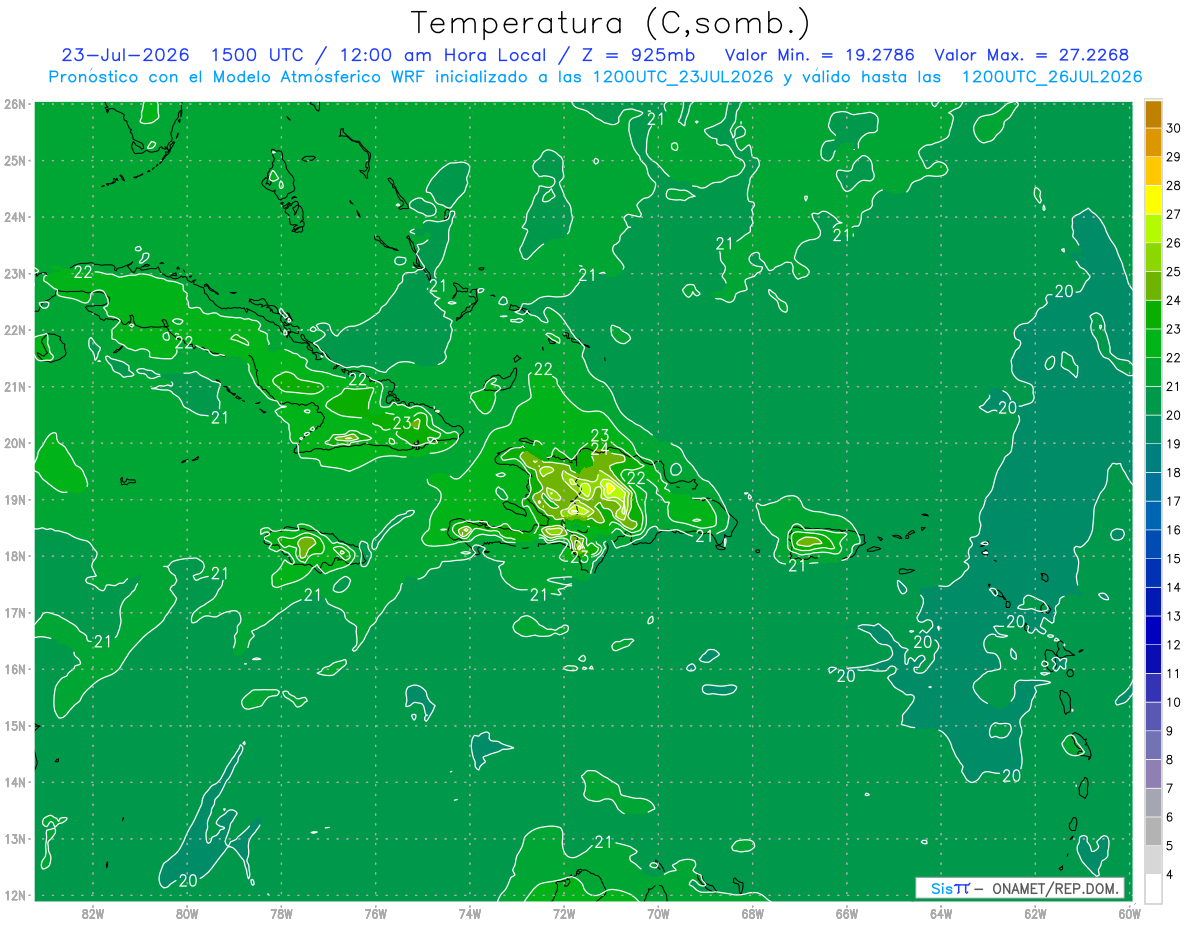Select the date text "23-Jul-2026"
1200x927 pixels.
tap(125, 55)
